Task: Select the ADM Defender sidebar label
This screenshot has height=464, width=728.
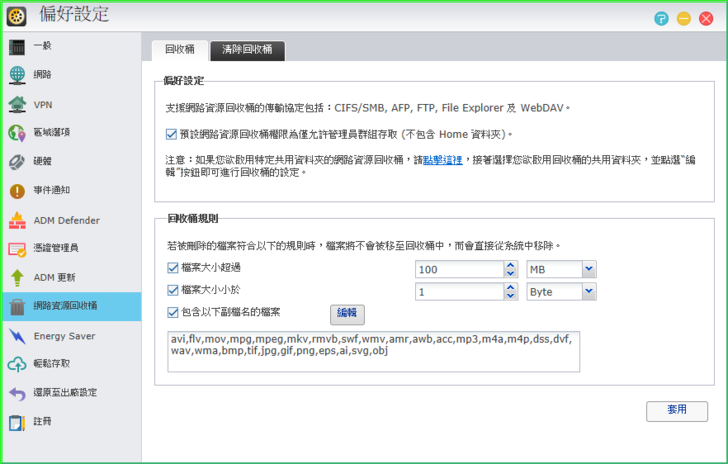Action: click(x=67, y=221)
